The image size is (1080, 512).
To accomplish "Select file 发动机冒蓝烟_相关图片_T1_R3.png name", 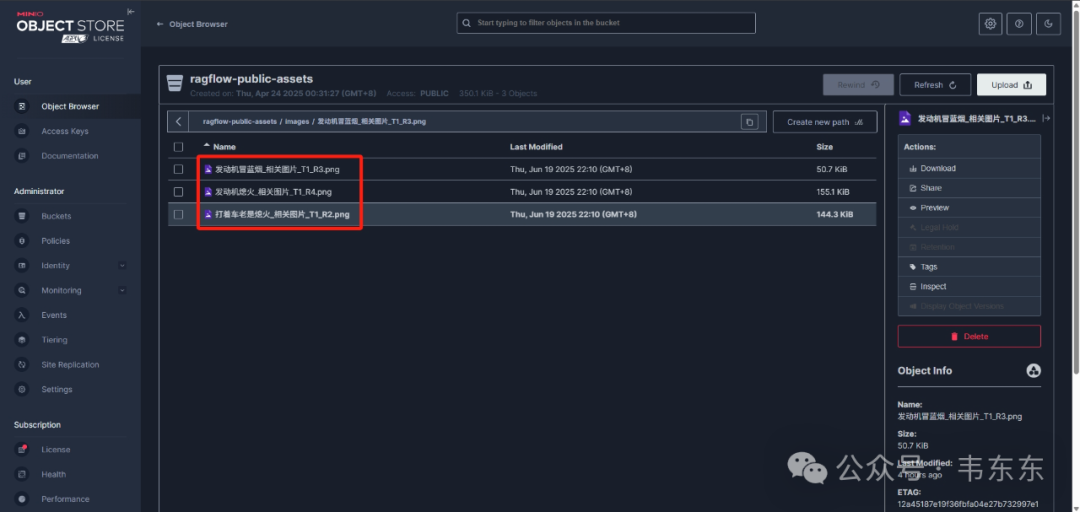I will tap(278, 169).
